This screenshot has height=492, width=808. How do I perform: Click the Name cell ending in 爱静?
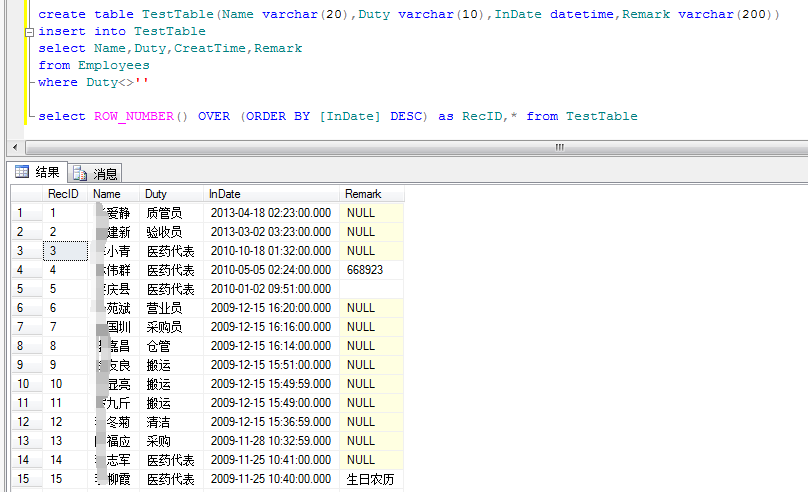point(113,213)
